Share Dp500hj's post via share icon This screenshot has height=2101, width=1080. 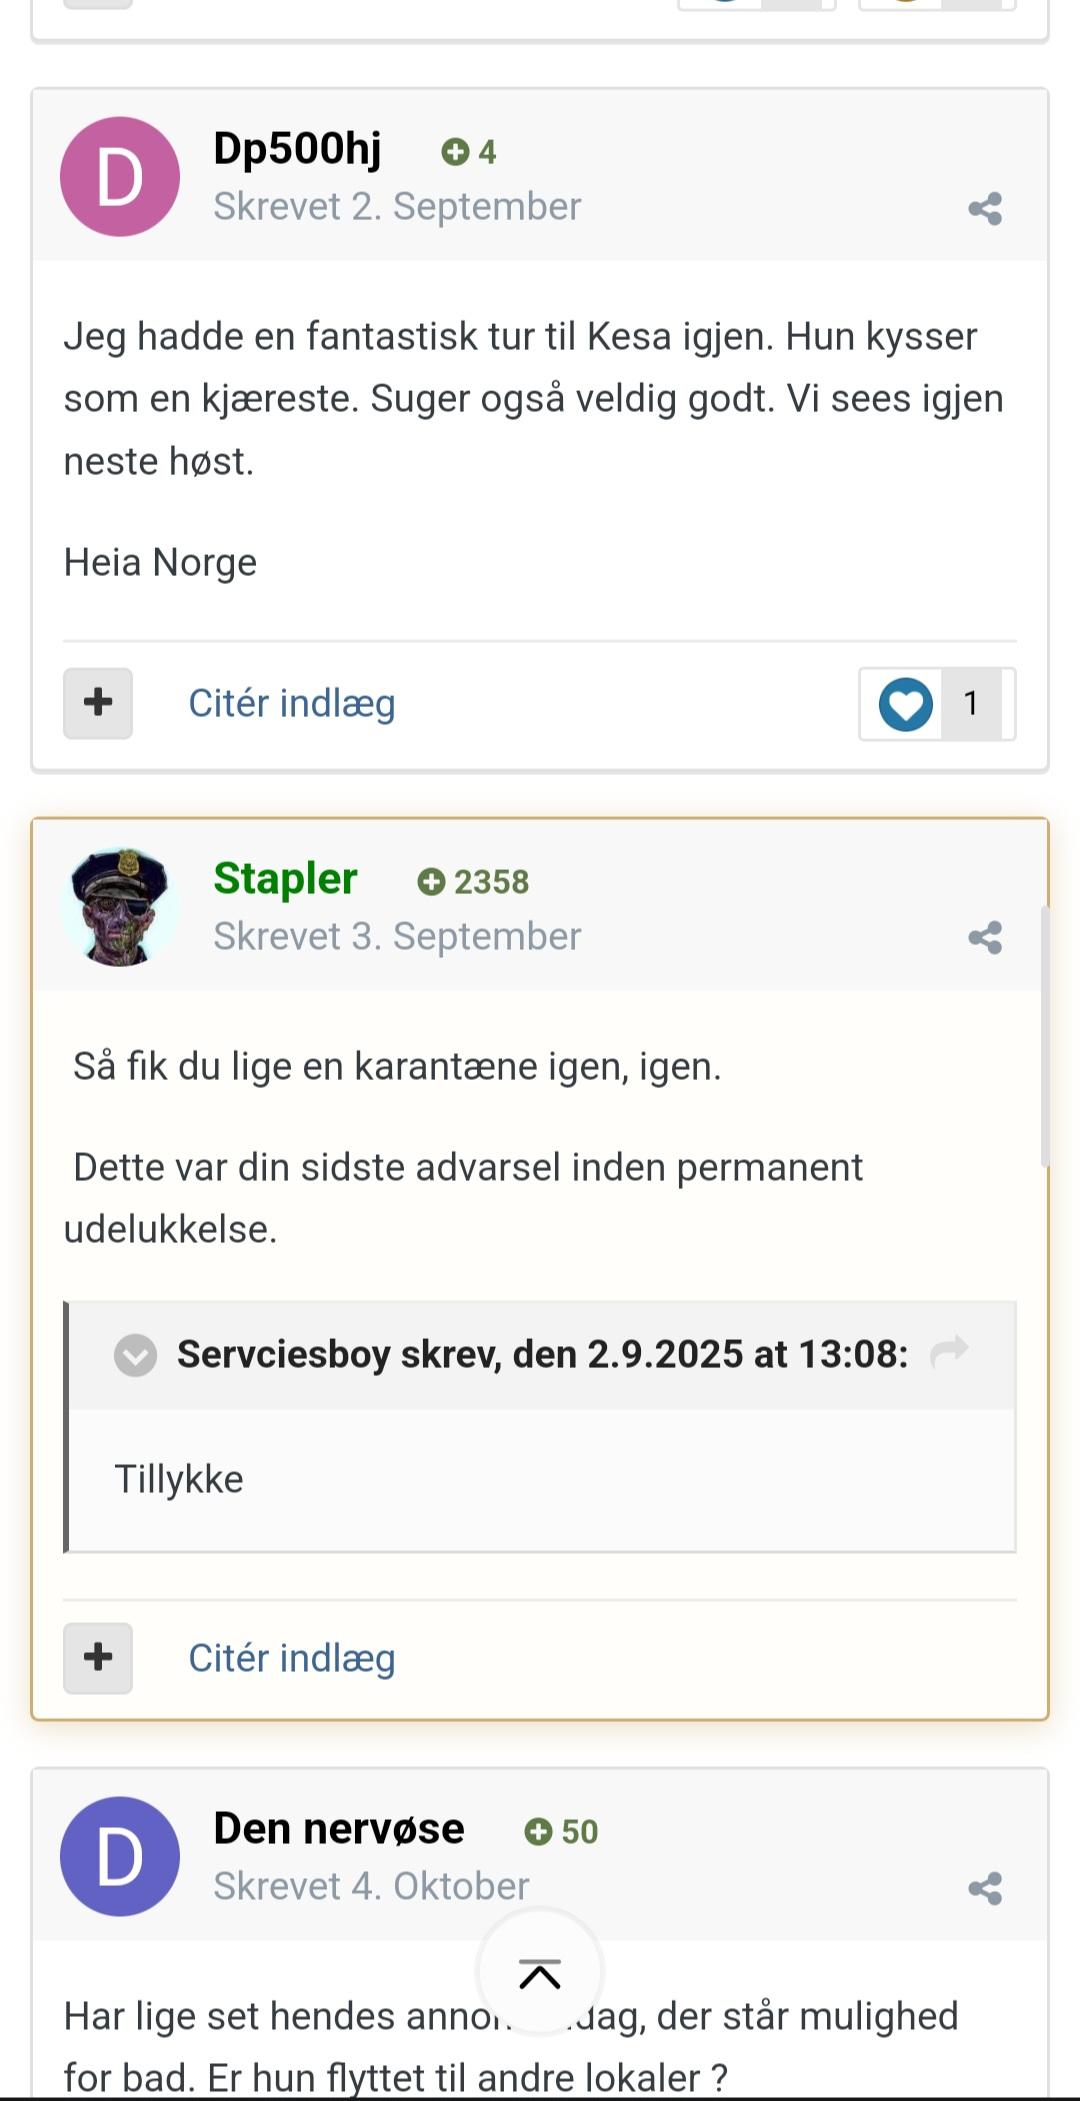(985, 209)
